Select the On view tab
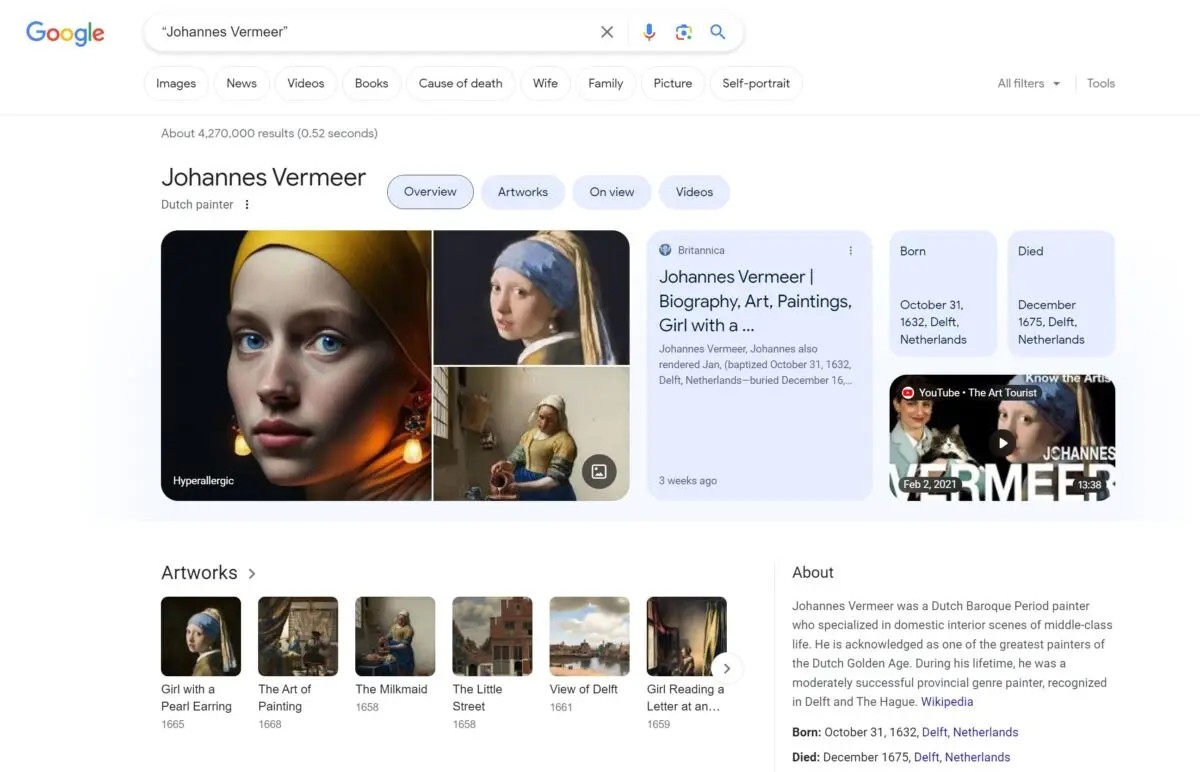 tap(611, 191)
